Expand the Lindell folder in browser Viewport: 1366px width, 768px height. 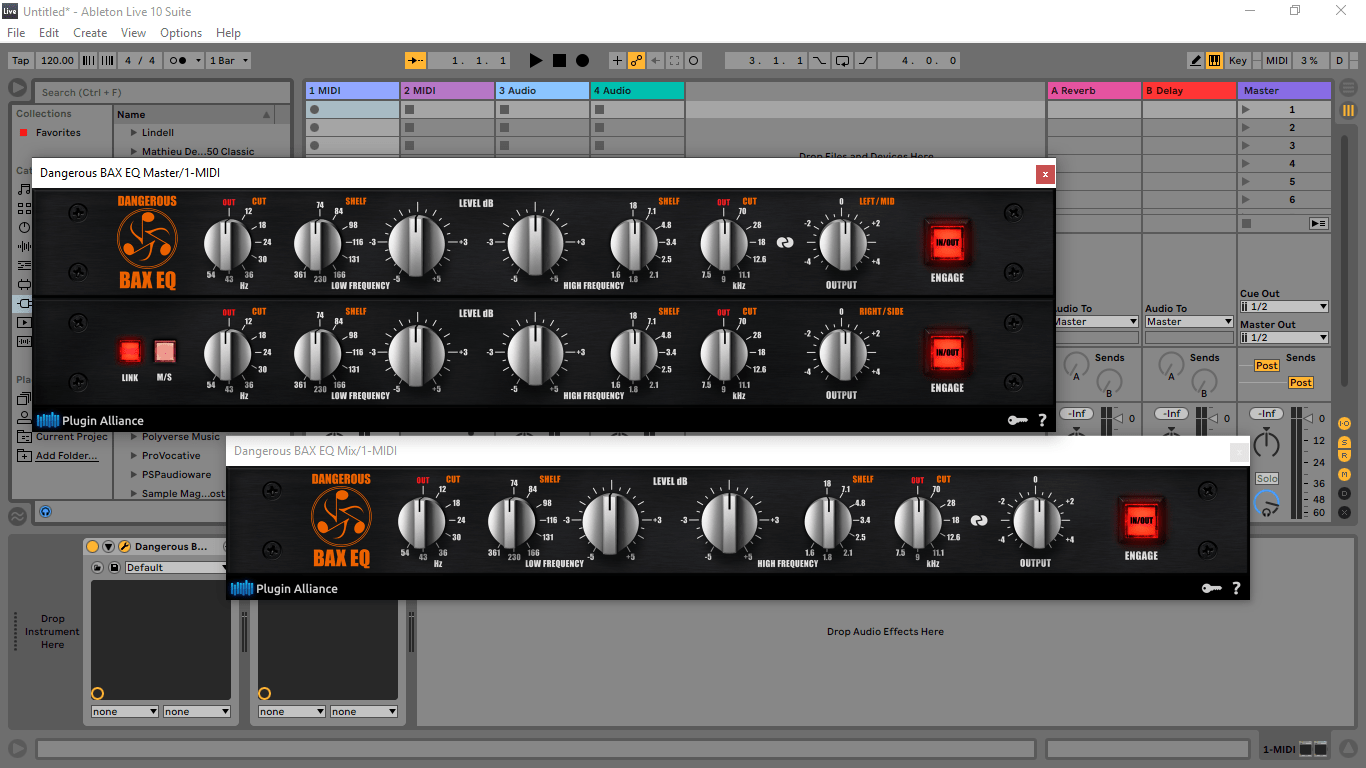tap(133, 132)
